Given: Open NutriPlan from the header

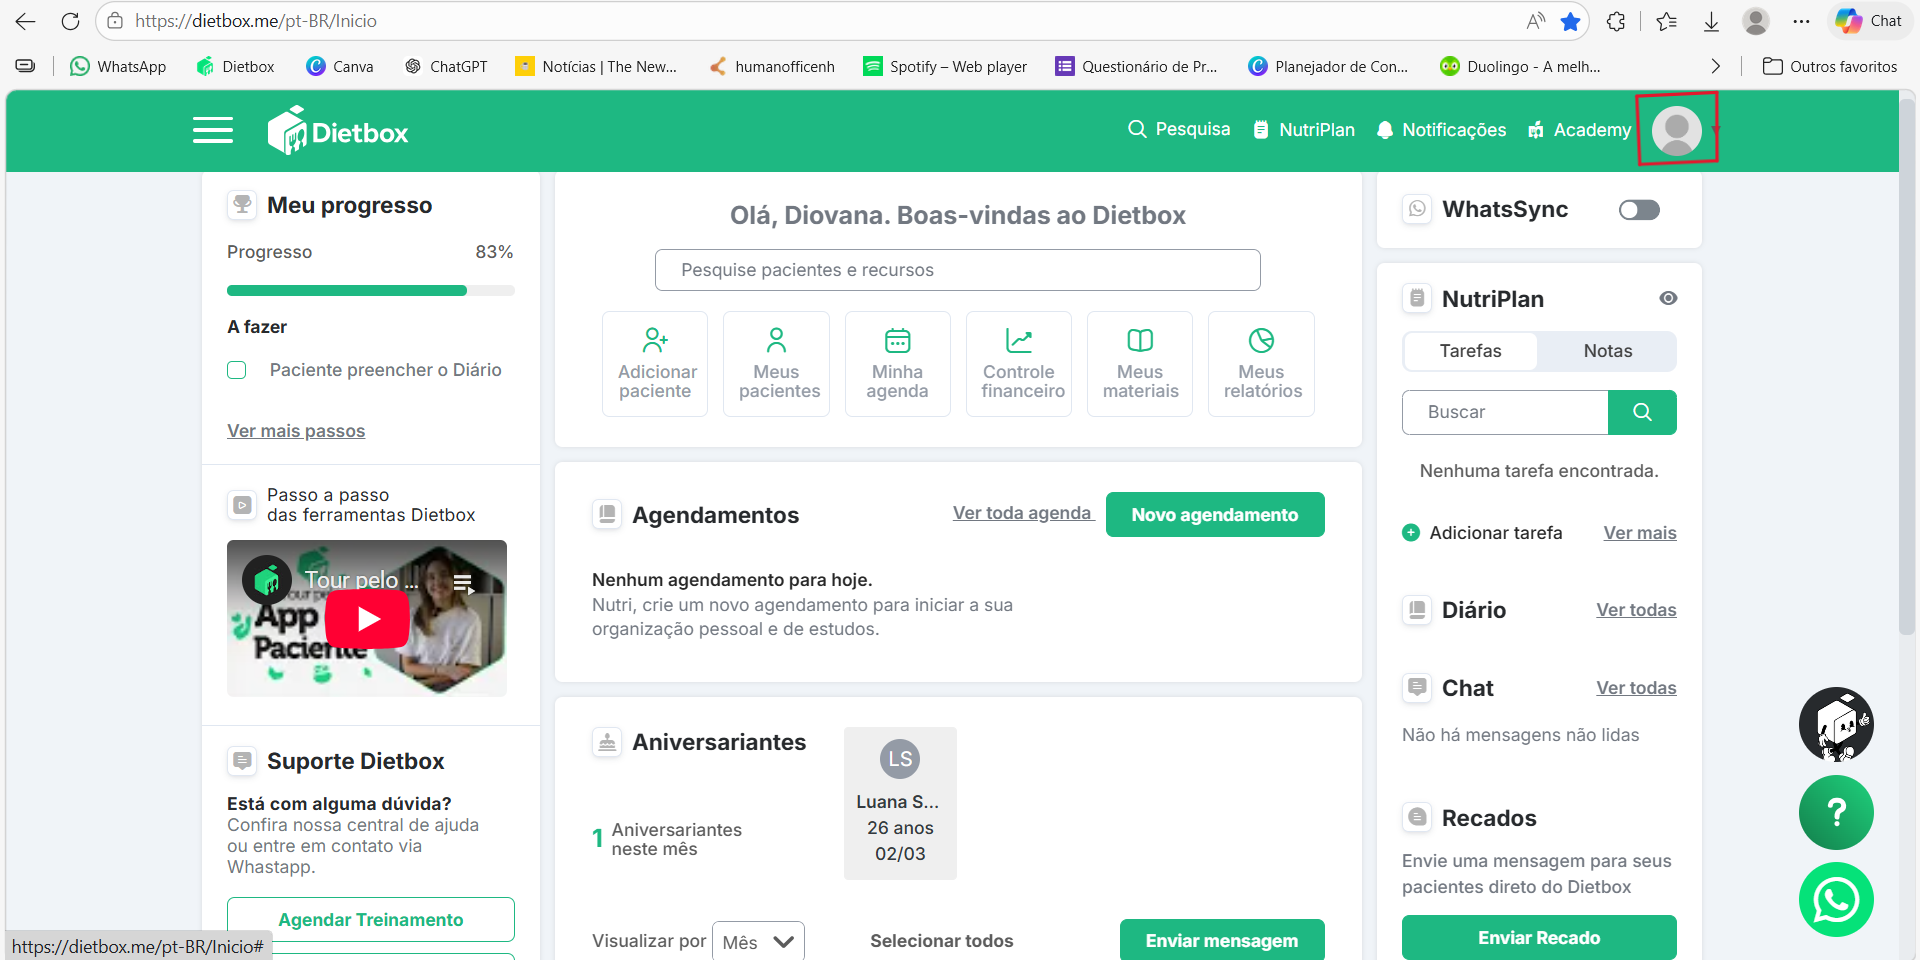Looking at the screenshot, I should (x=1304, y=130).
